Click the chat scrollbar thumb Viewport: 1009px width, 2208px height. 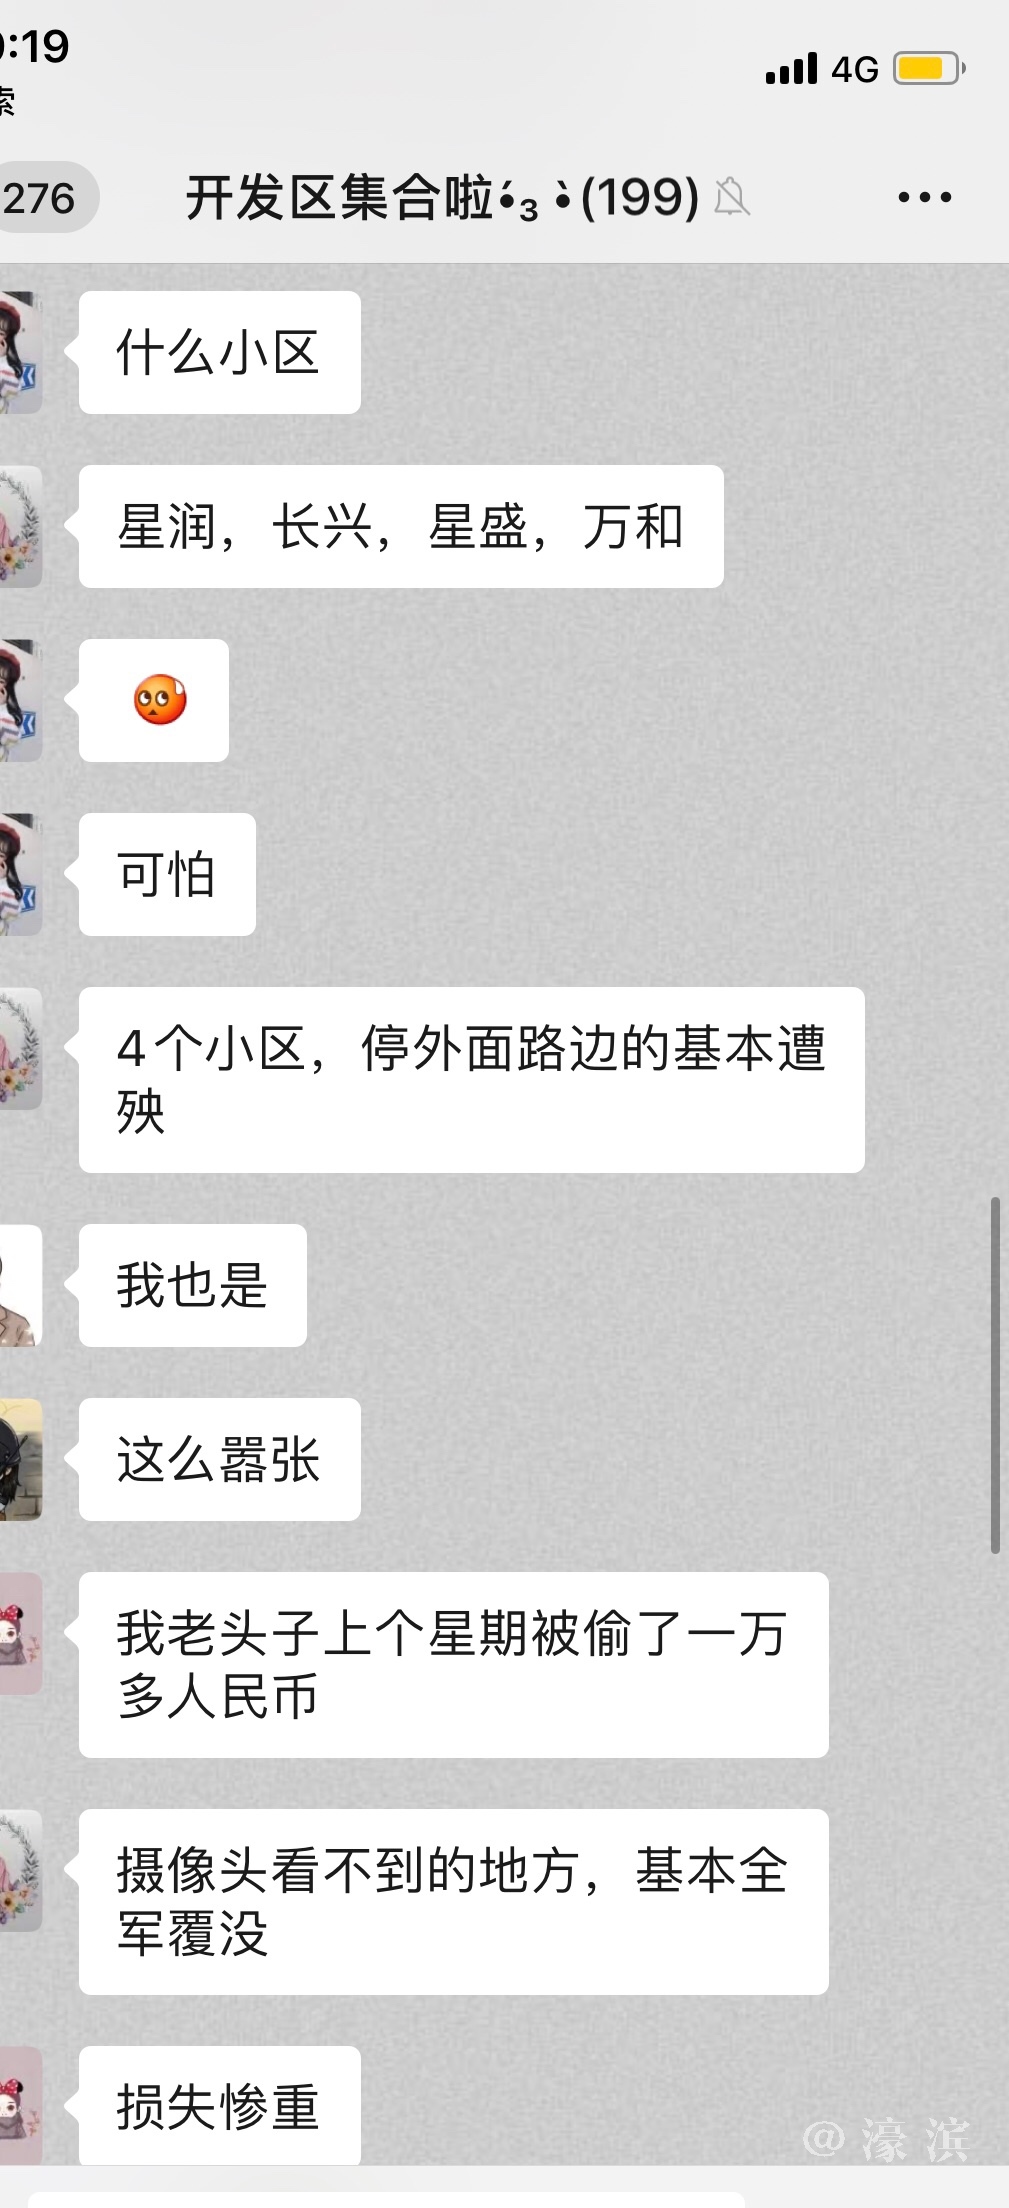(995, 1375)
